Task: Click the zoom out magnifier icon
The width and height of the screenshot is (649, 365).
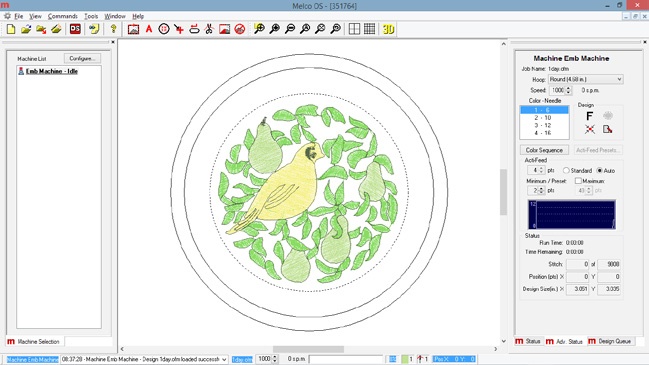Action: pyautogui.click(x=290, y=29)
